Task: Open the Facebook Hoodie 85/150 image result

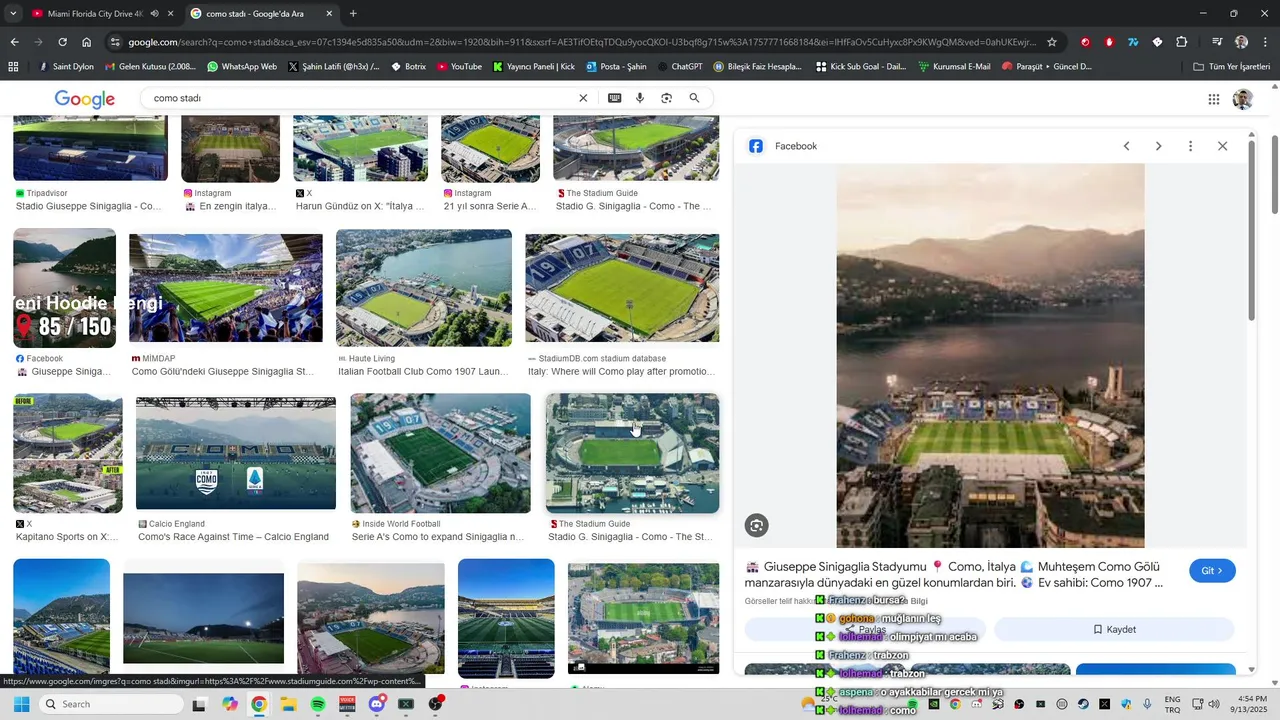Action: pyautogui.click(x=65, y=288)
